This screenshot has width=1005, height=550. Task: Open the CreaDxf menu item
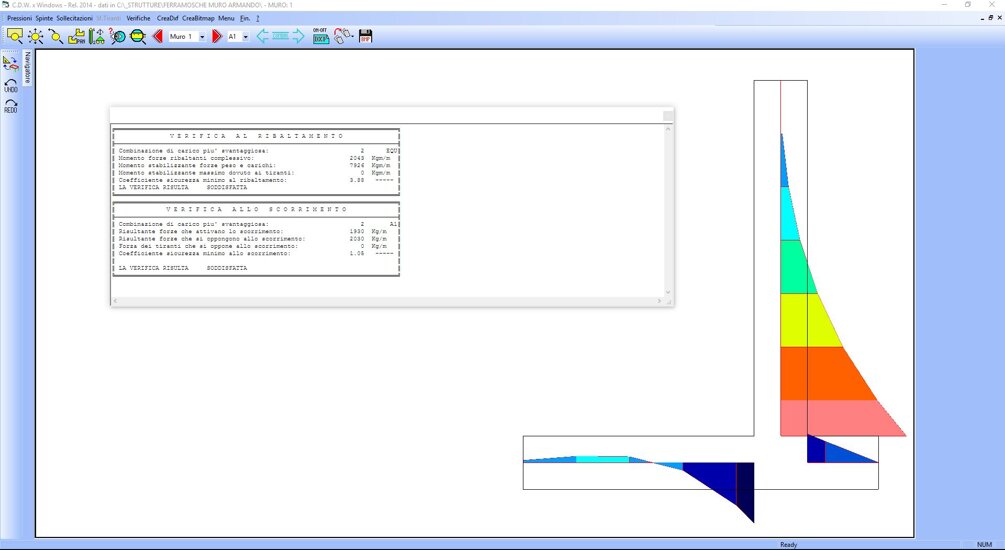click(x=167, y=19)
